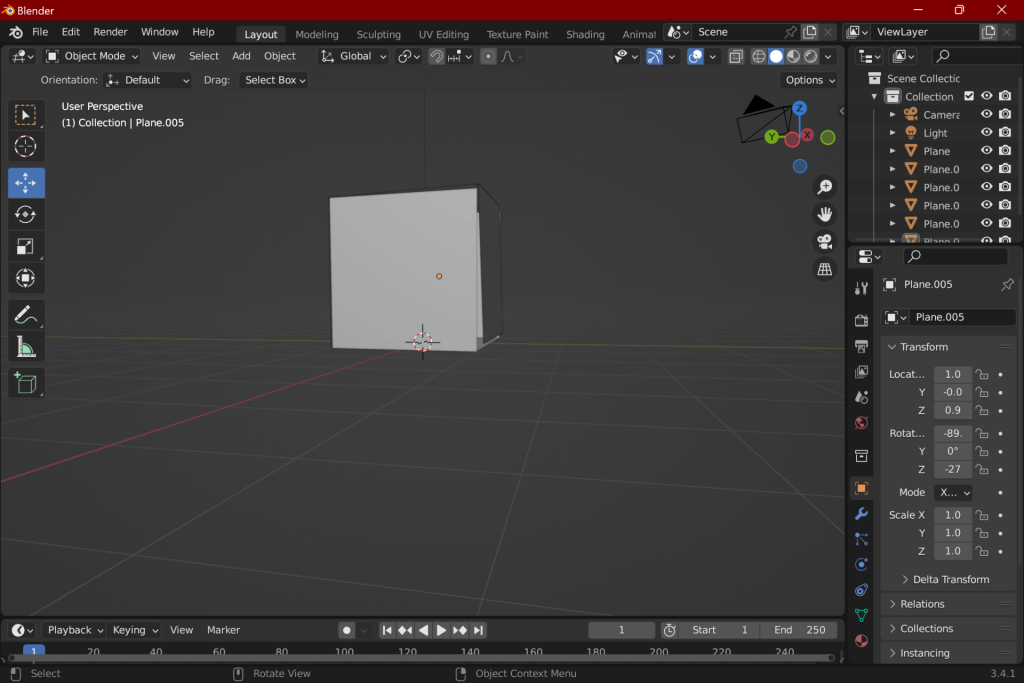
Task: Open the Modifiers properties tab
Action: (x=861, y=514)
